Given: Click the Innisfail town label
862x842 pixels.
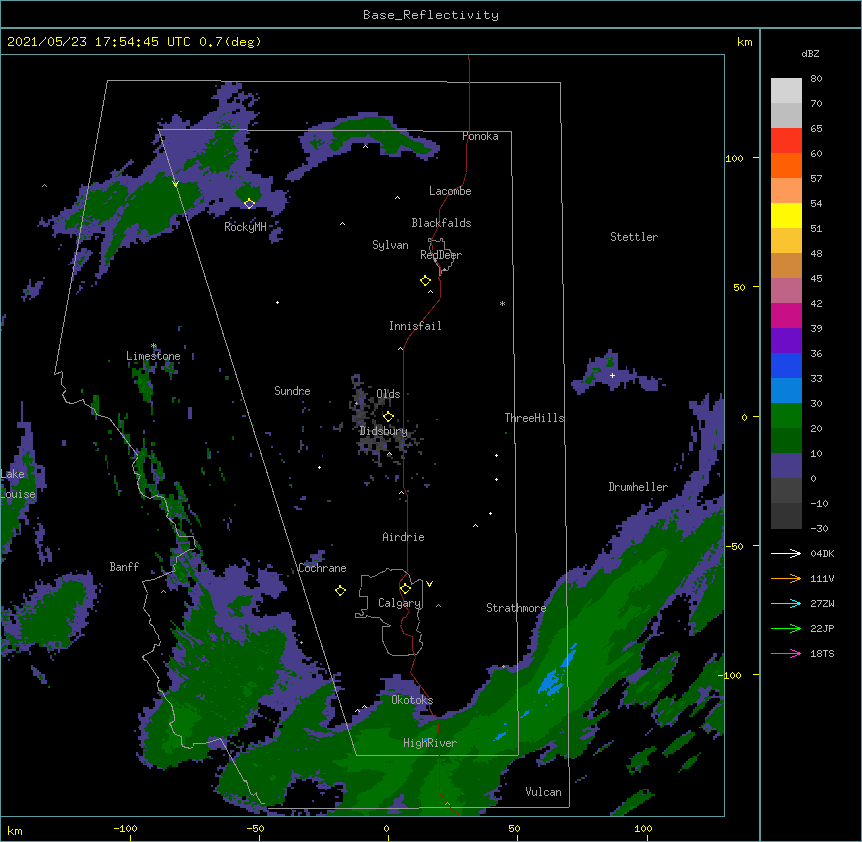Looking at the screenshot, I should click(415, 326).
